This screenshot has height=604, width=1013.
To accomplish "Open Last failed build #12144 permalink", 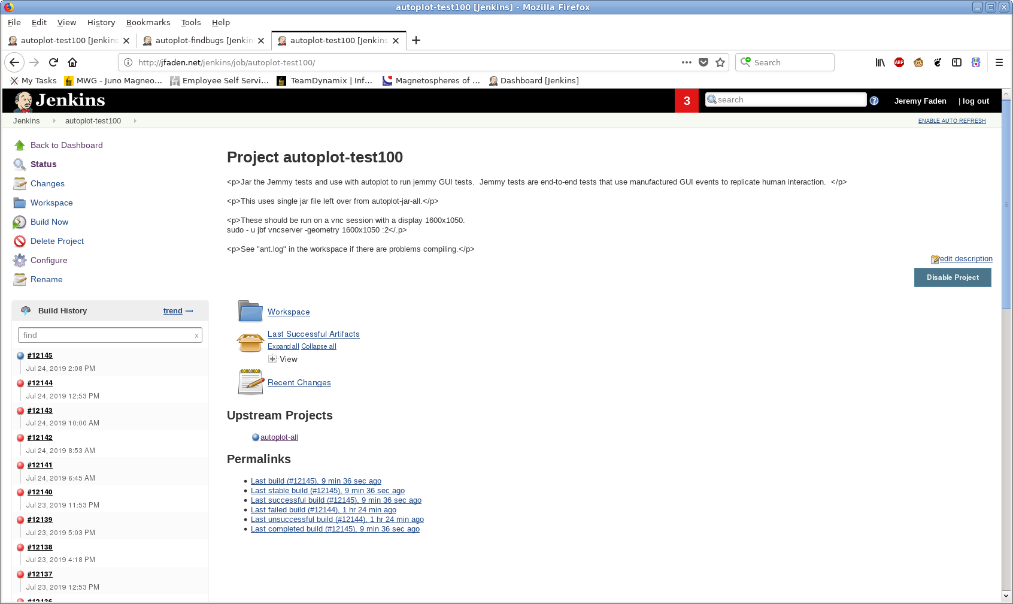I will 323,510.
